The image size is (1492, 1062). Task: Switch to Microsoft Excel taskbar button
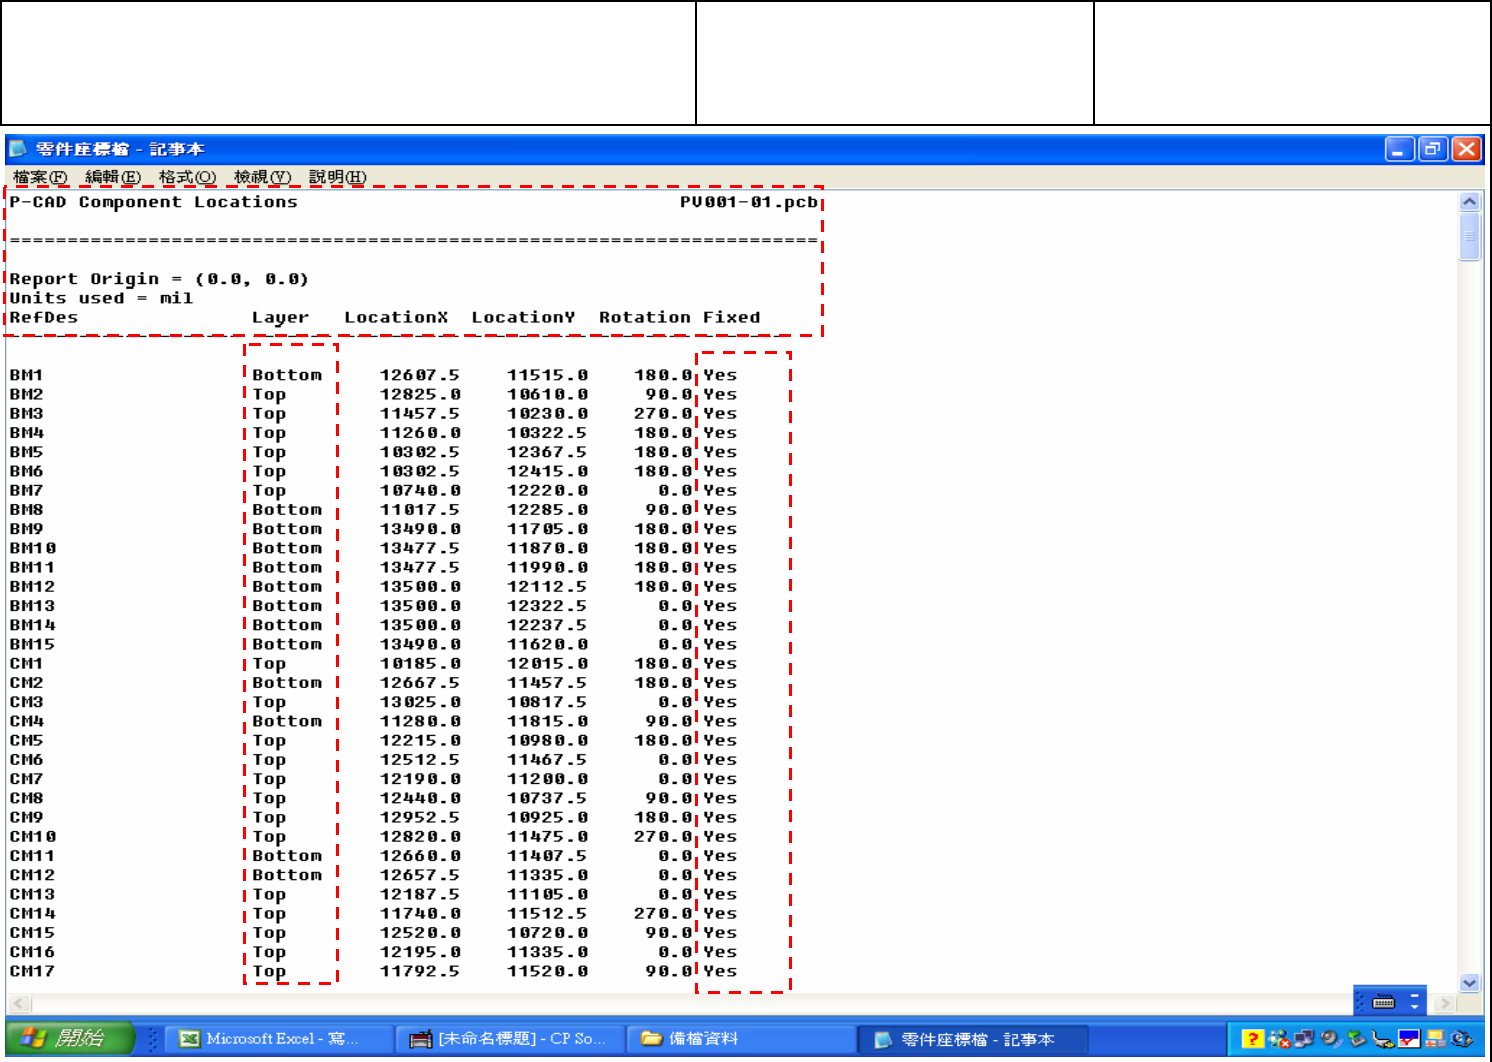coord(270,1039)
